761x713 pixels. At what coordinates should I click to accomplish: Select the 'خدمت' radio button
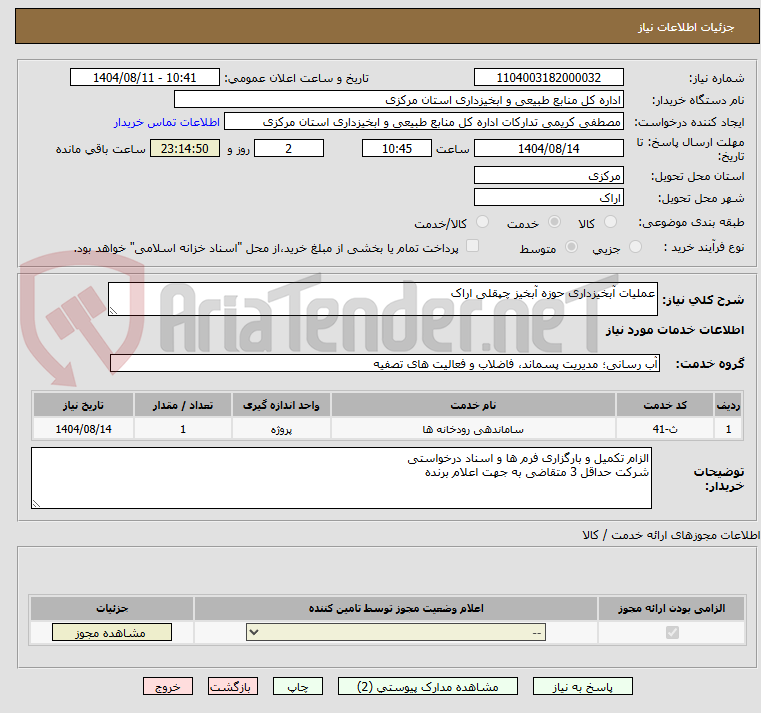point(554,222)
